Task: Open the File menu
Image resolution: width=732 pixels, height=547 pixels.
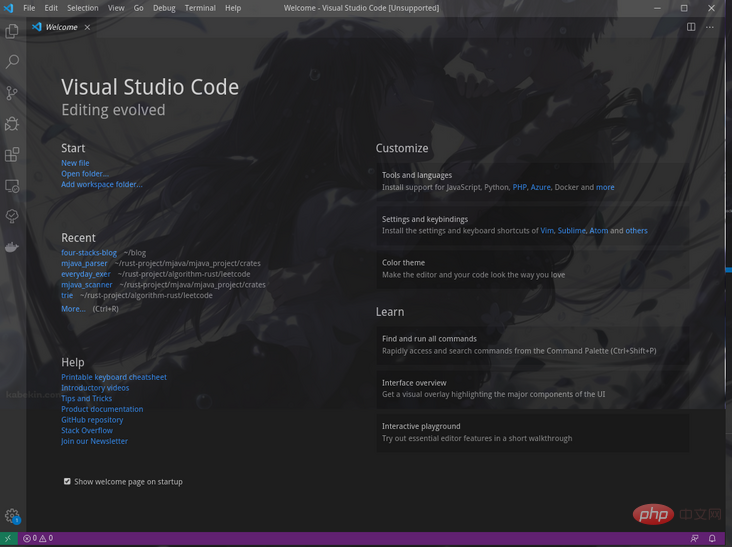Action: 29,8
